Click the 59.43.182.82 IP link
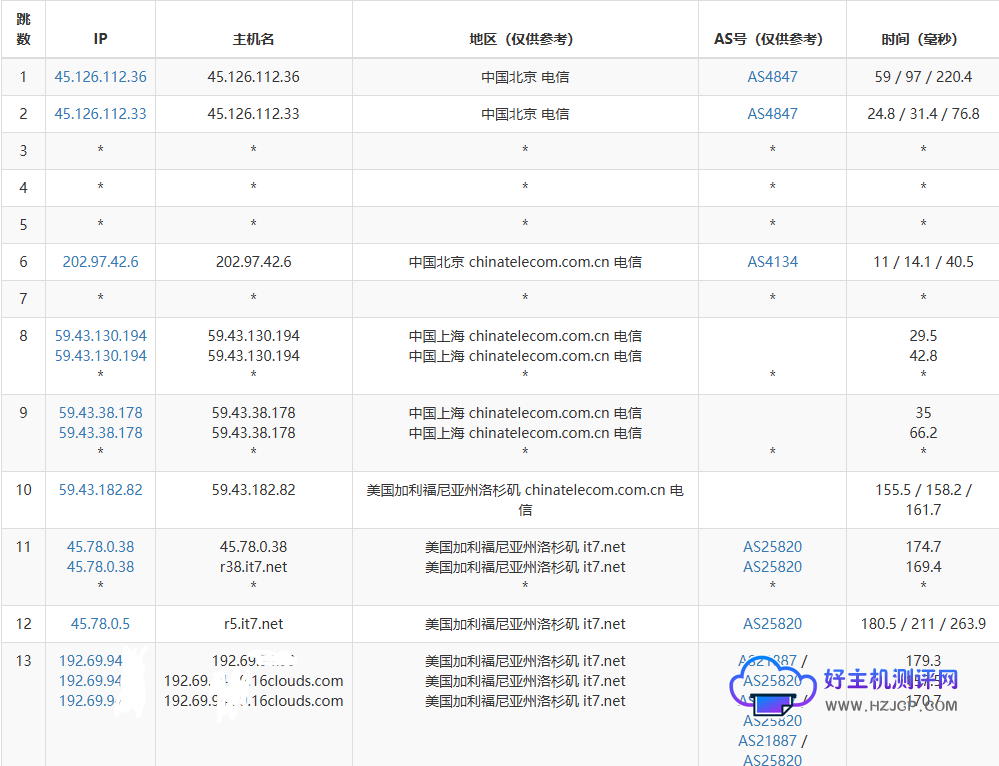Image resolution: width=999 pixels, height=766 pixels. [100, 490]
